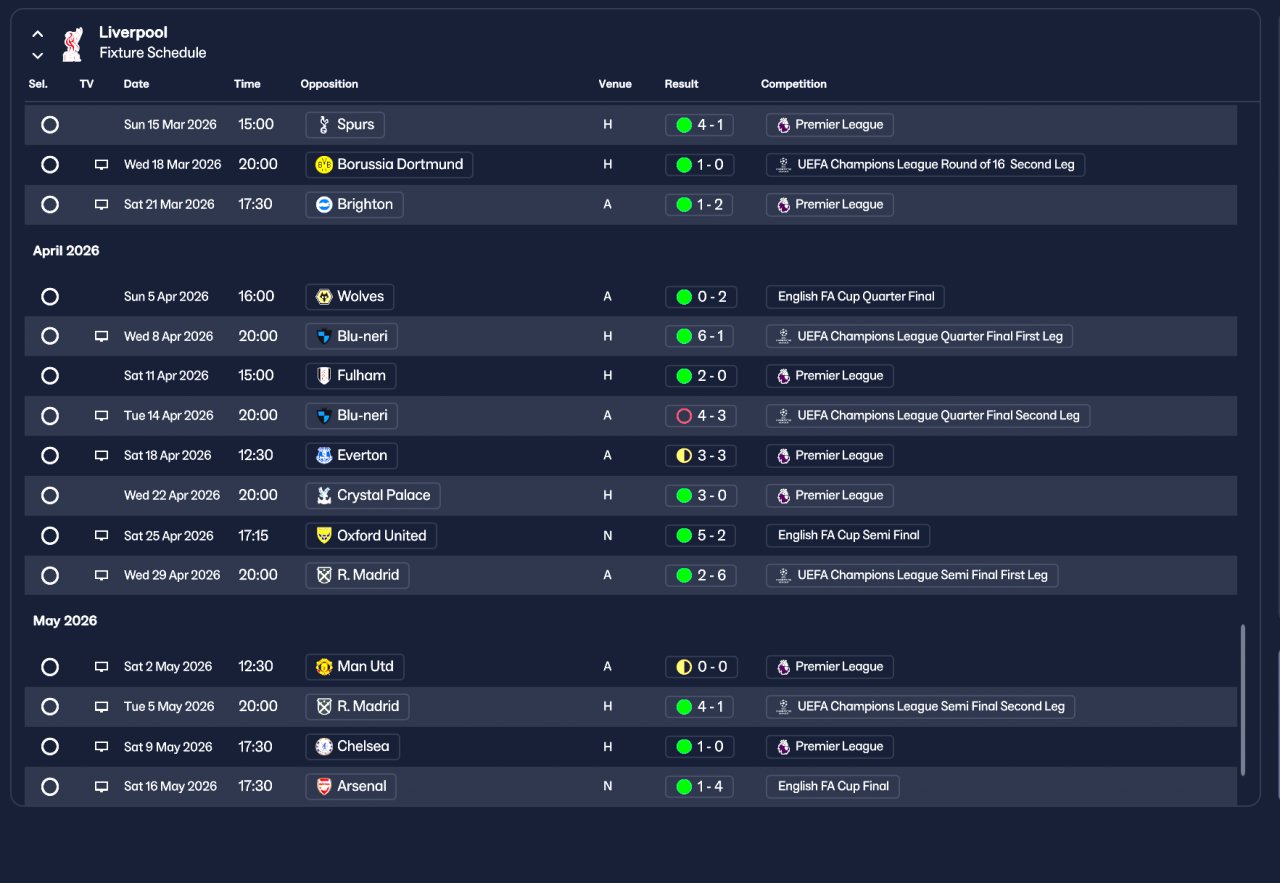This screenshot has height=883, width=1280.
Task: Sort by the Result column header
Action: pos(681,84)
